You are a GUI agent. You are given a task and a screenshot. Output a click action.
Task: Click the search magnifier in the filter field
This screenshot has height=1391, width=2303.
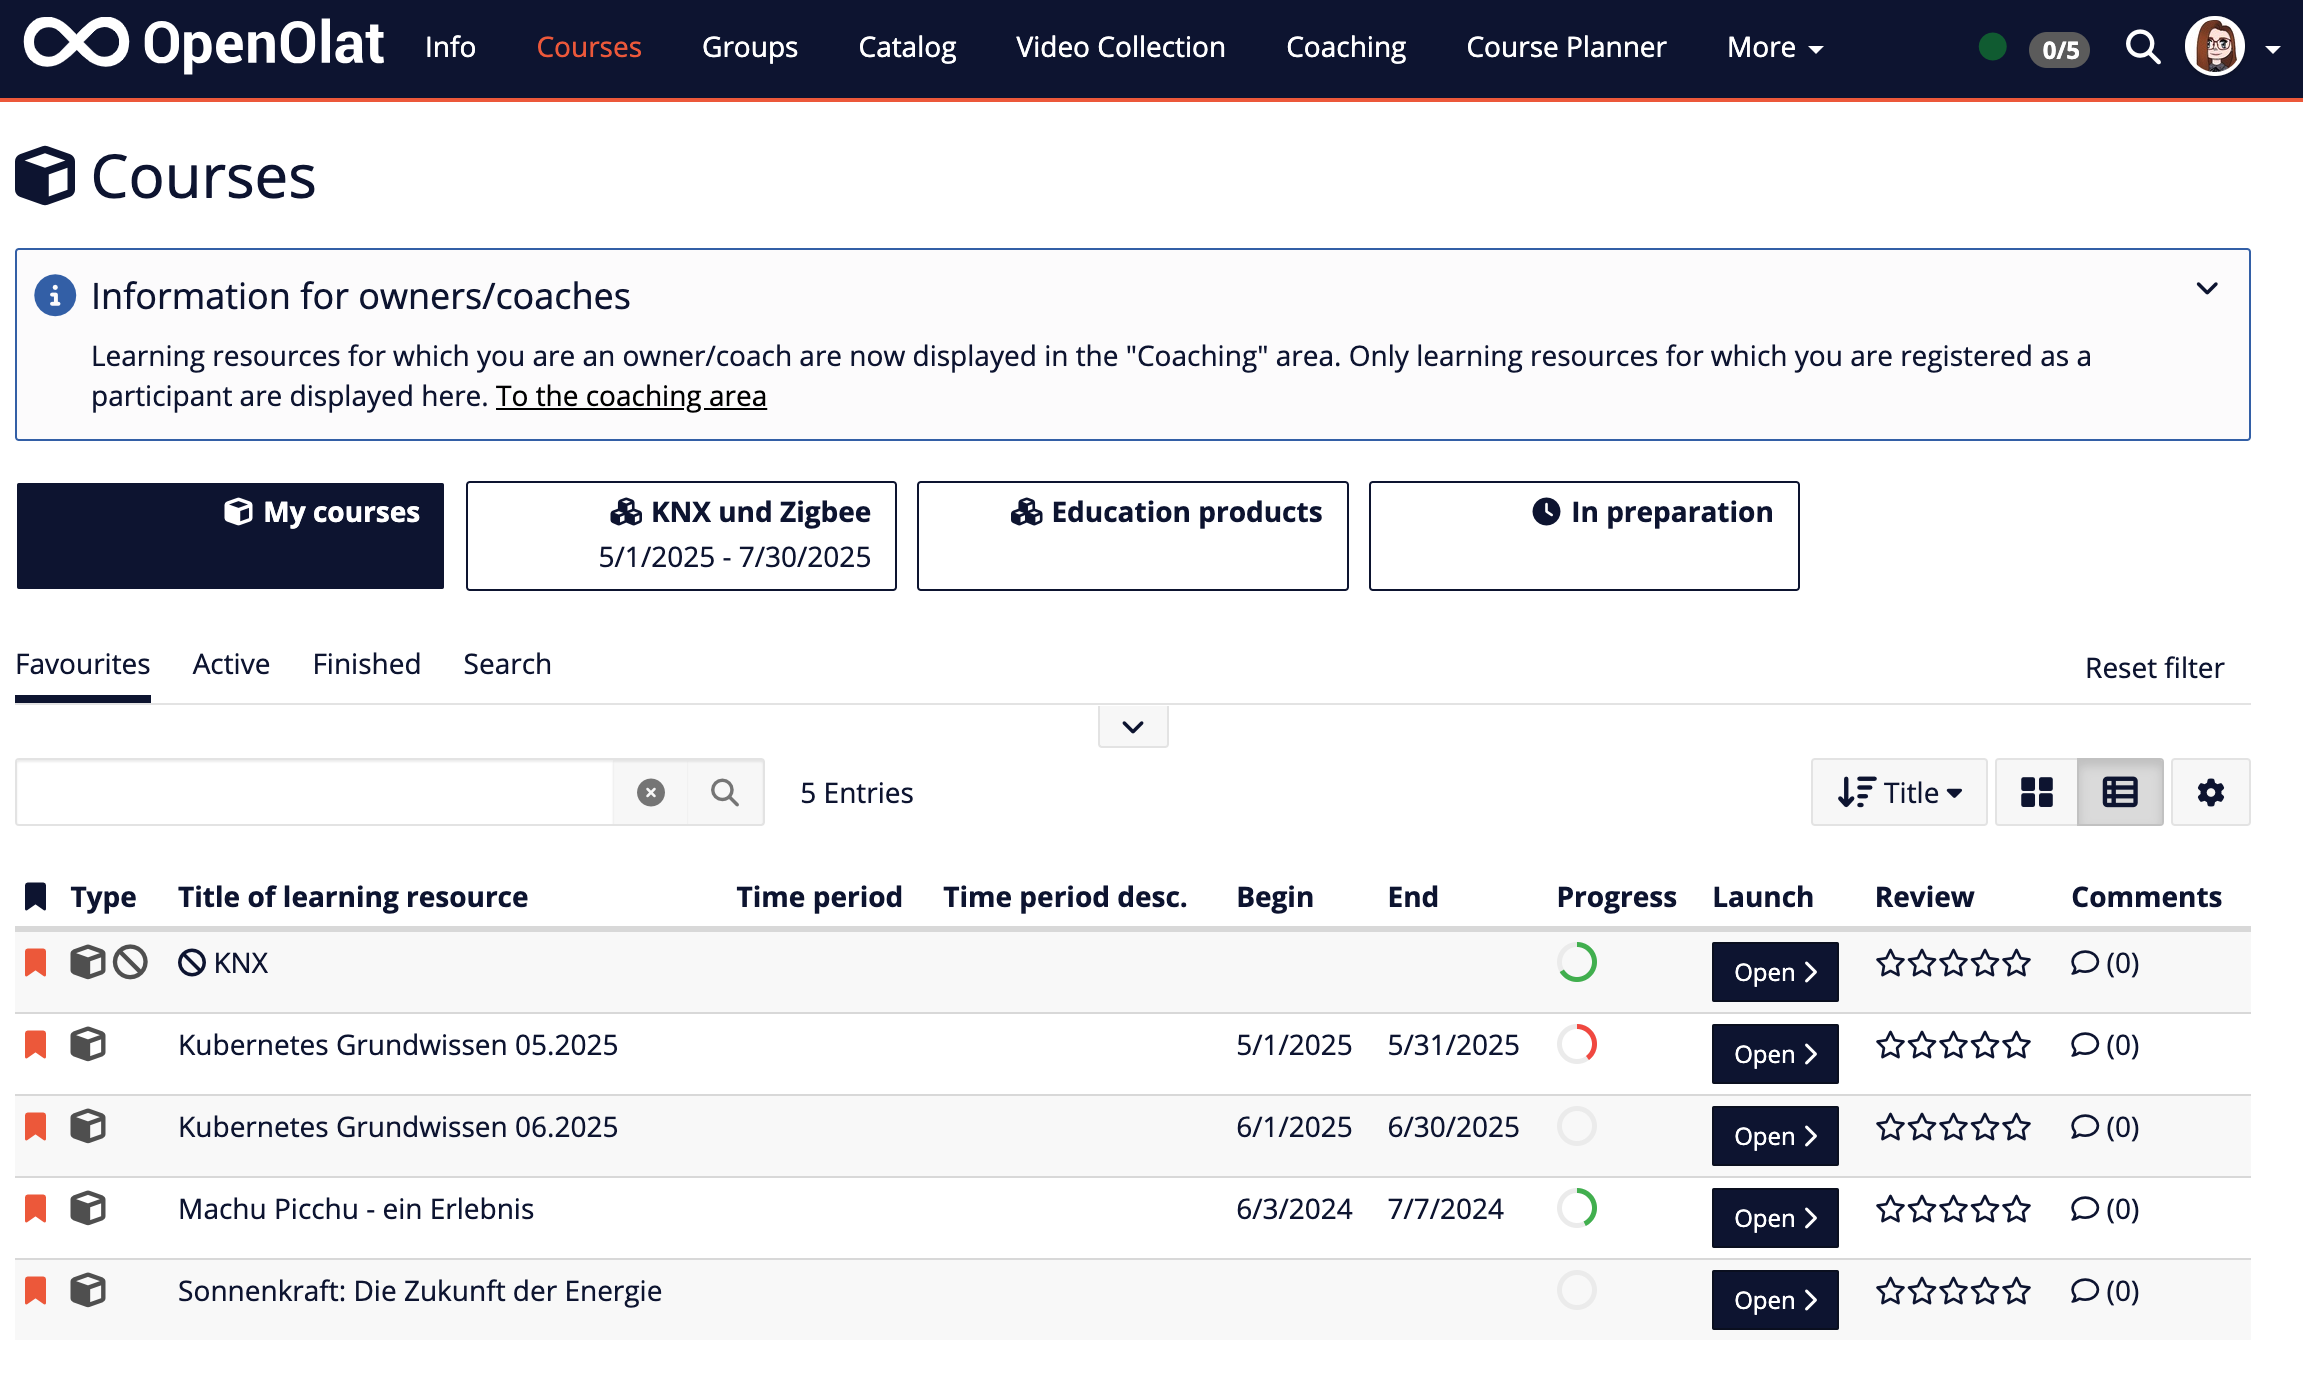[725, 792]
